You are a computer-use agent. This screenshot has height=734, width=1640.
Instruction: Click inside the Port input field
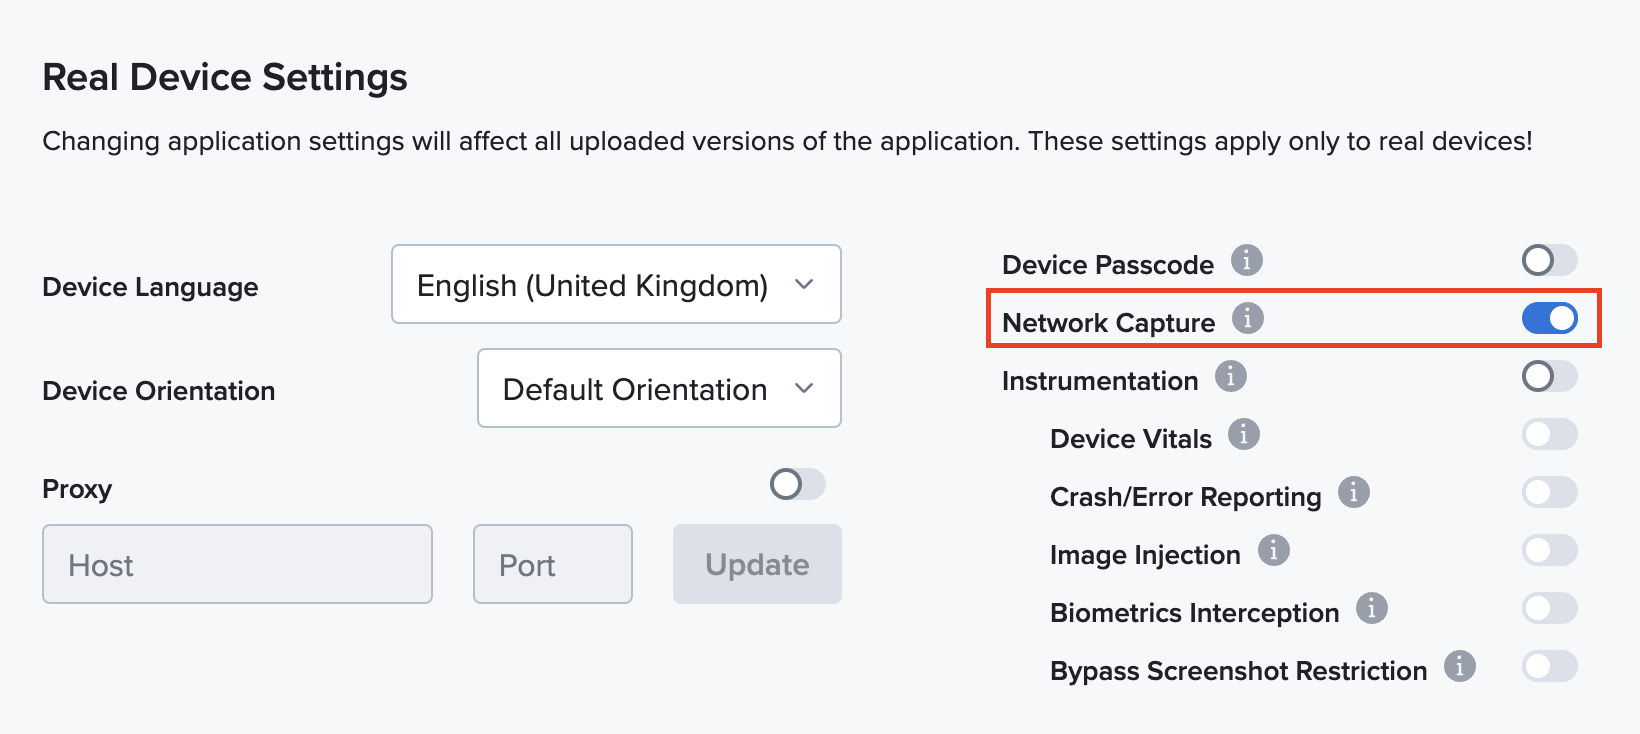tap(552, 564)
